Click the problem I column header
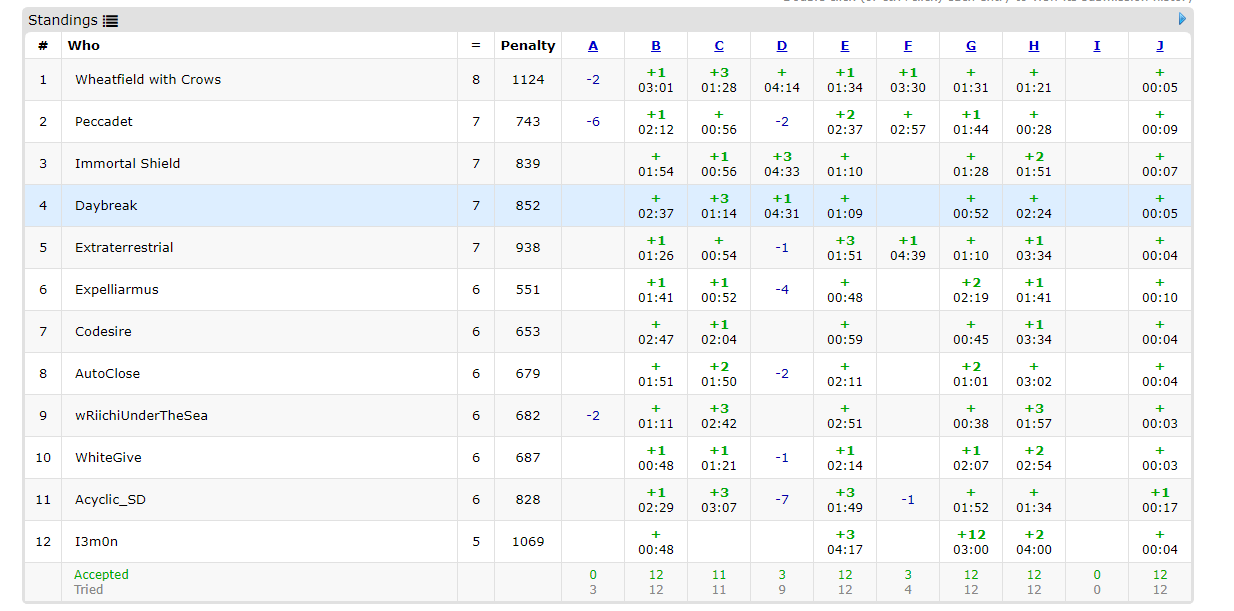Screen dimensions: 1234x611 click(x=1097, y=46)
